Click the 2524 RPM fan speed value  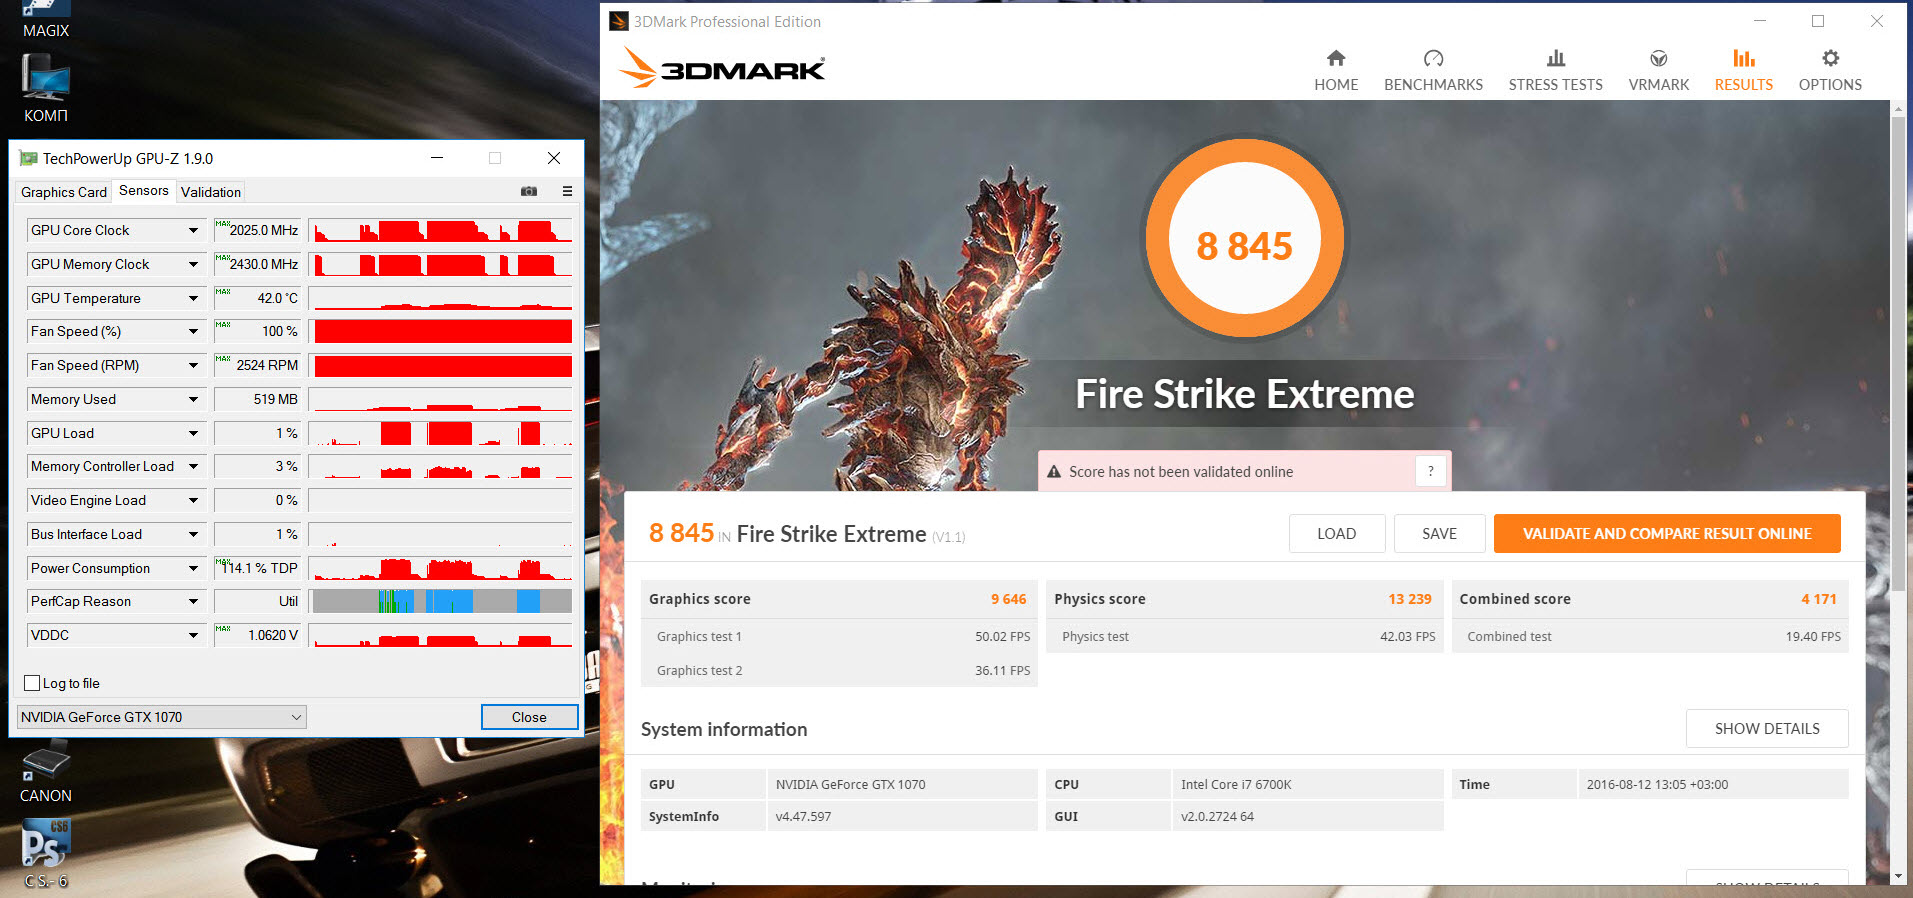[x=267, y=366]
